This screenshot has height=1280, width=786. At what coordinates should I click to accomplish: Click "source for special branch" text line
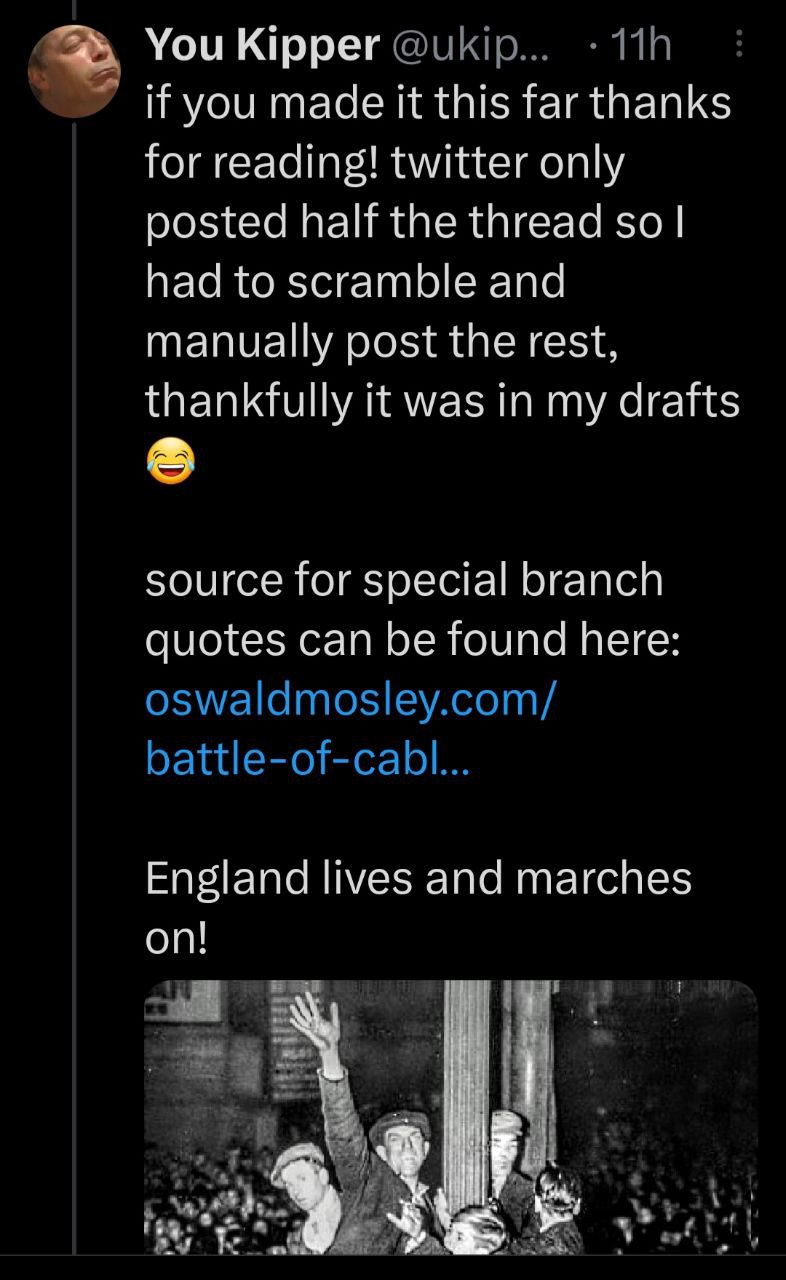[404, 579]
